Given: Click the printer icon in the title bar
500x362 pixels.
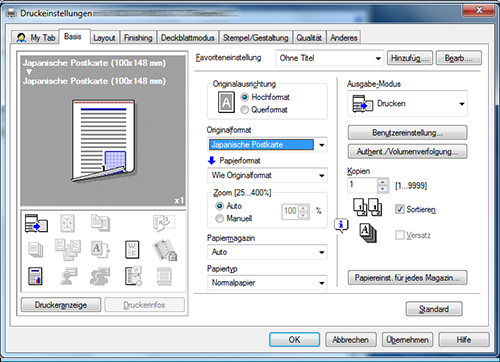Looking at the screenshot, I should click(11, 14).
